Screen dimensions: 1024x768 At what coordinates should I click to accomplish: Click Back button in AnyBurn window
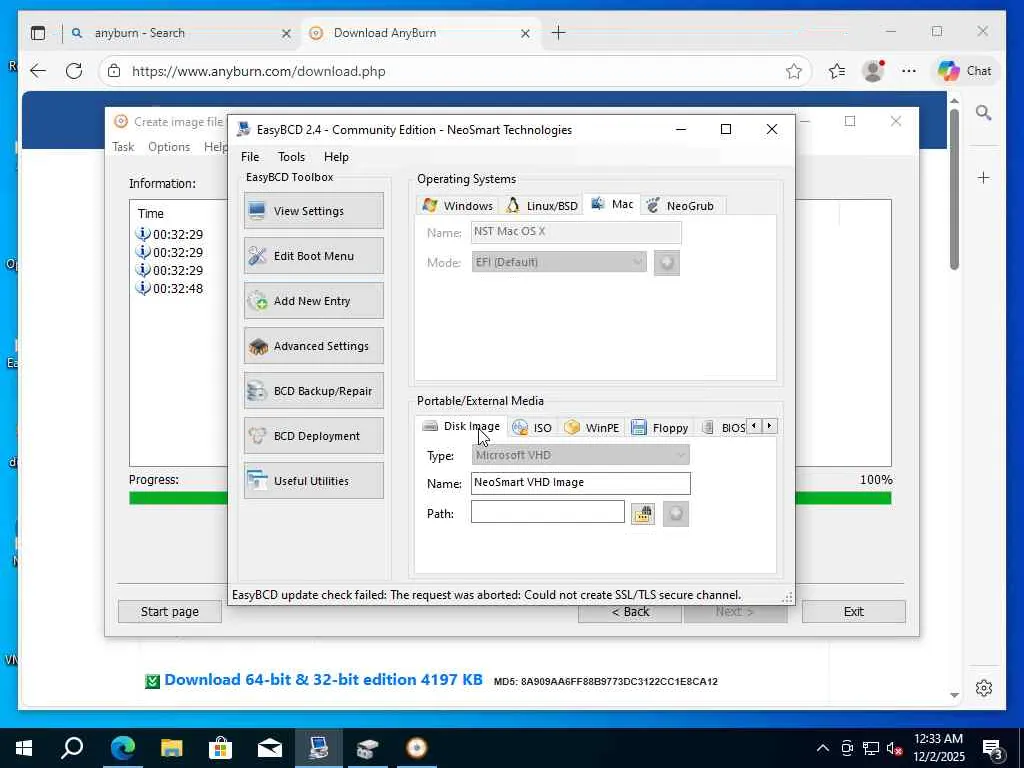click(x=630, y=613)
